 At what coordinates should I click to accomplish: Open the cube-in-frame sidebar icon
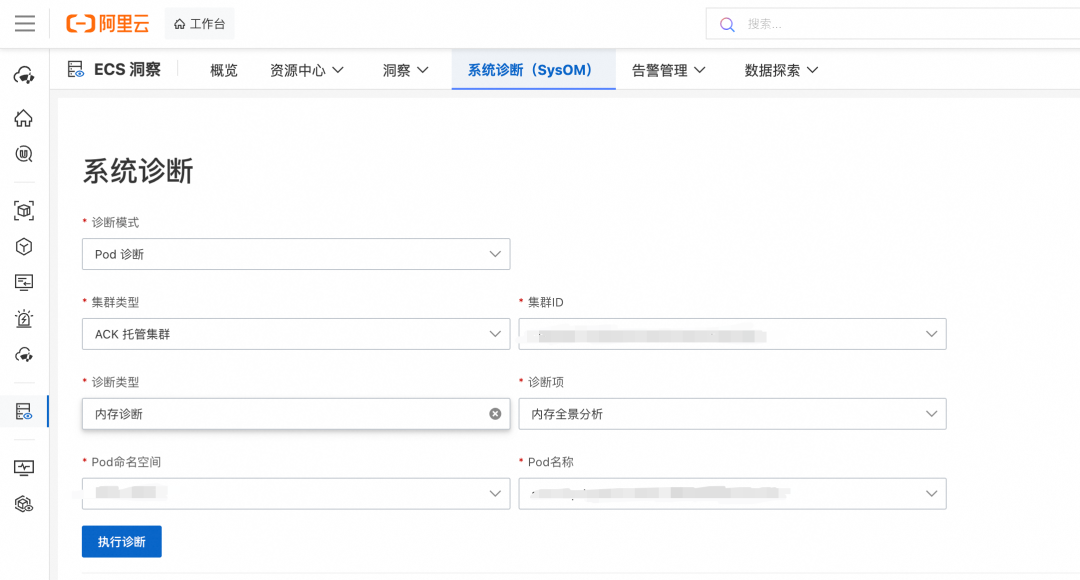24,211
